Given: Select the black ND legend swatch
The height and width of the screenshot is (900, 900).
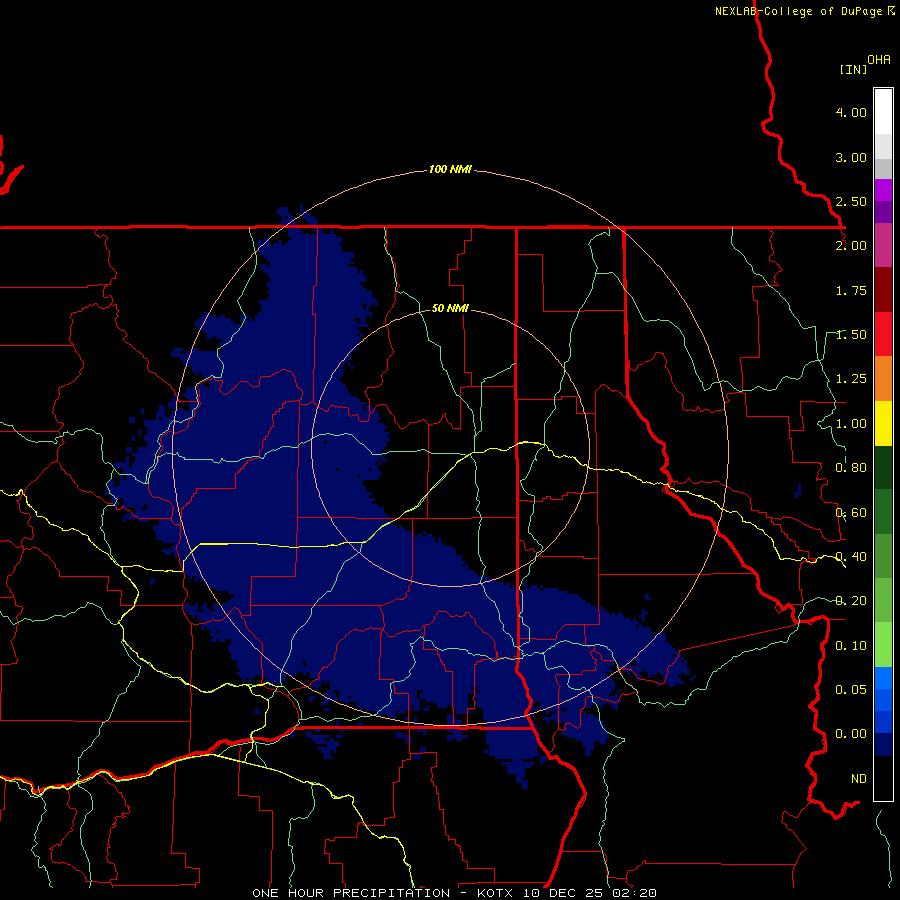Looking at the screenshot, I should tap(883, 778).
